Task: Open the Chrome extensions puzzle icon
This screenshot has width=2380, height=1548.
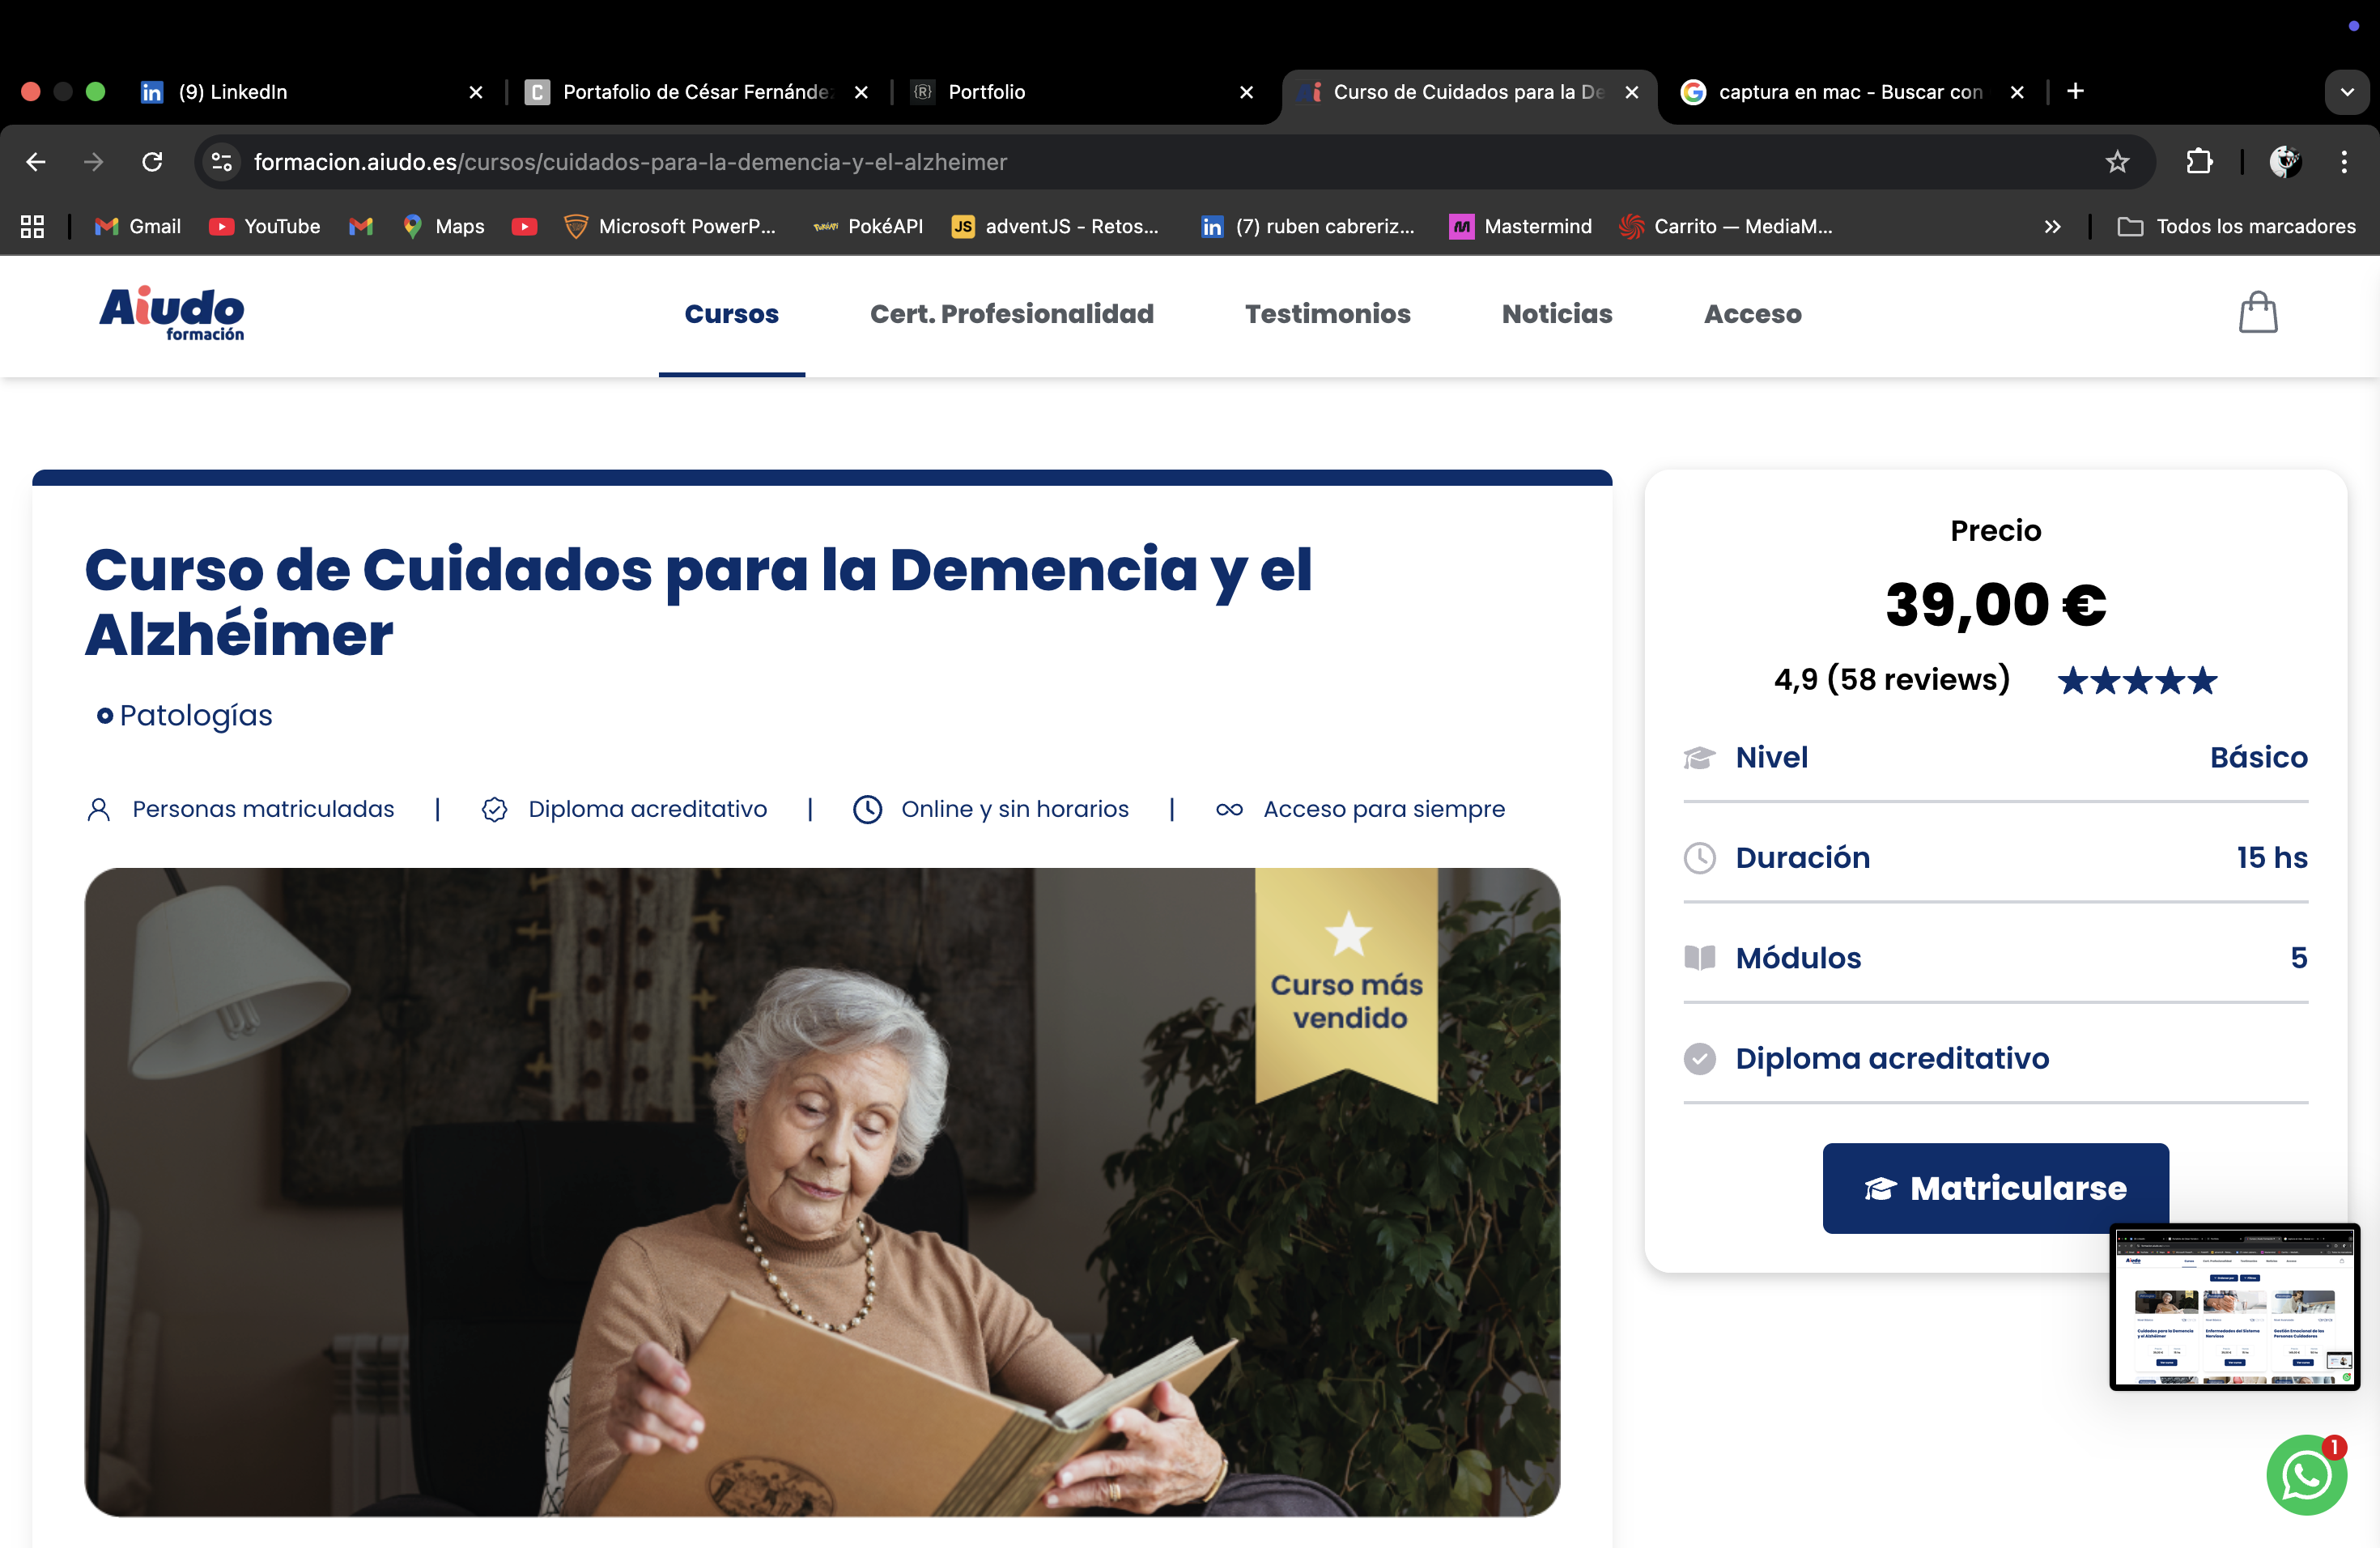Action: tap(2199, 162)
